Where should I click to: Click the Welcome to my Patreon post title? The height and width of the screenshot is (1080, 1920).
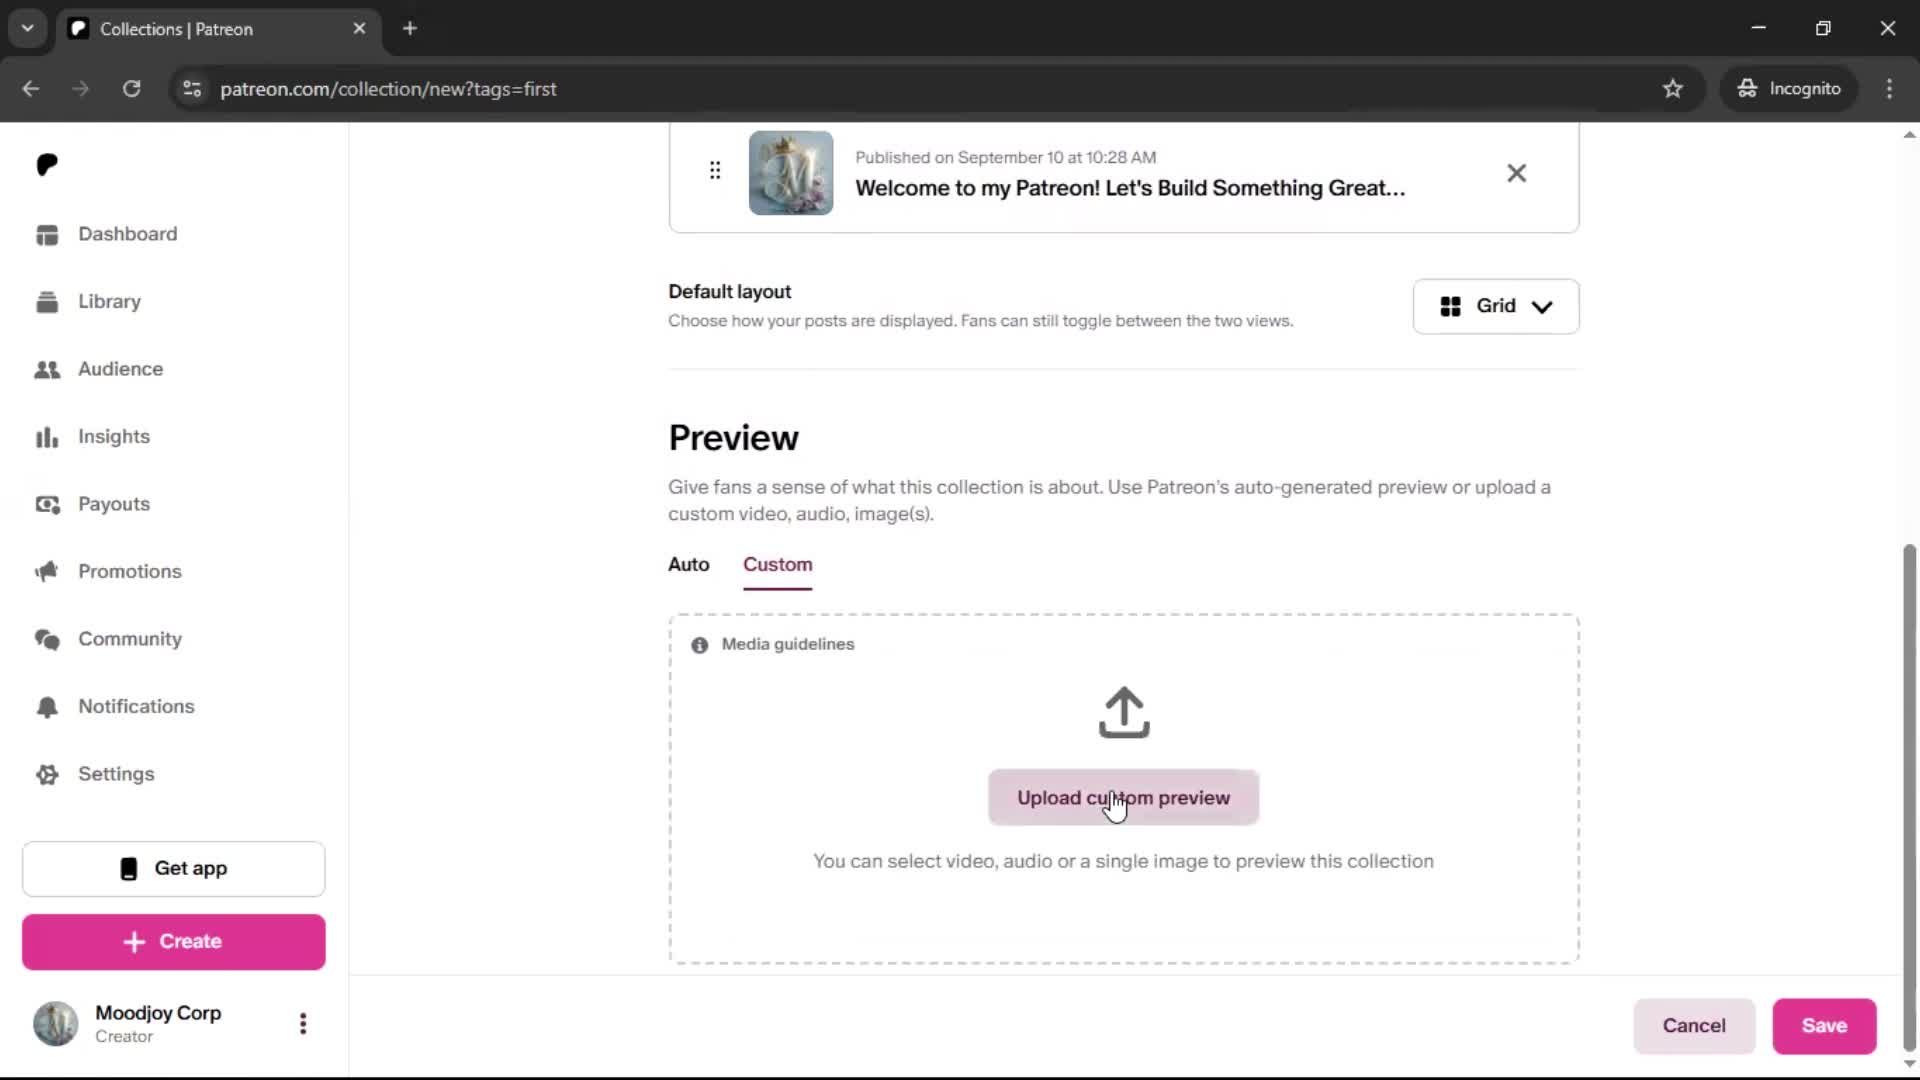pyautogui.click(x=1130, y=189)
